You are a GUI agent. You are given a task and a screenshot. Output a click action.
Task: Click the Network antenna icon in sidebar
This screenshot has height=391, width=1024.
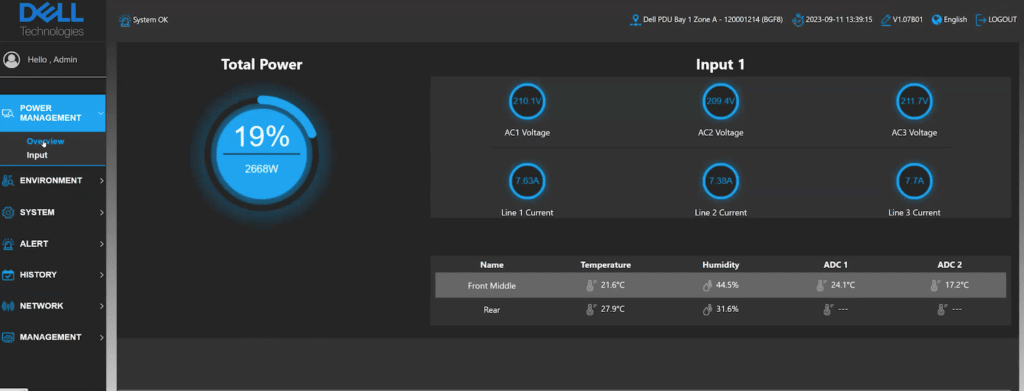coord(8,306)
